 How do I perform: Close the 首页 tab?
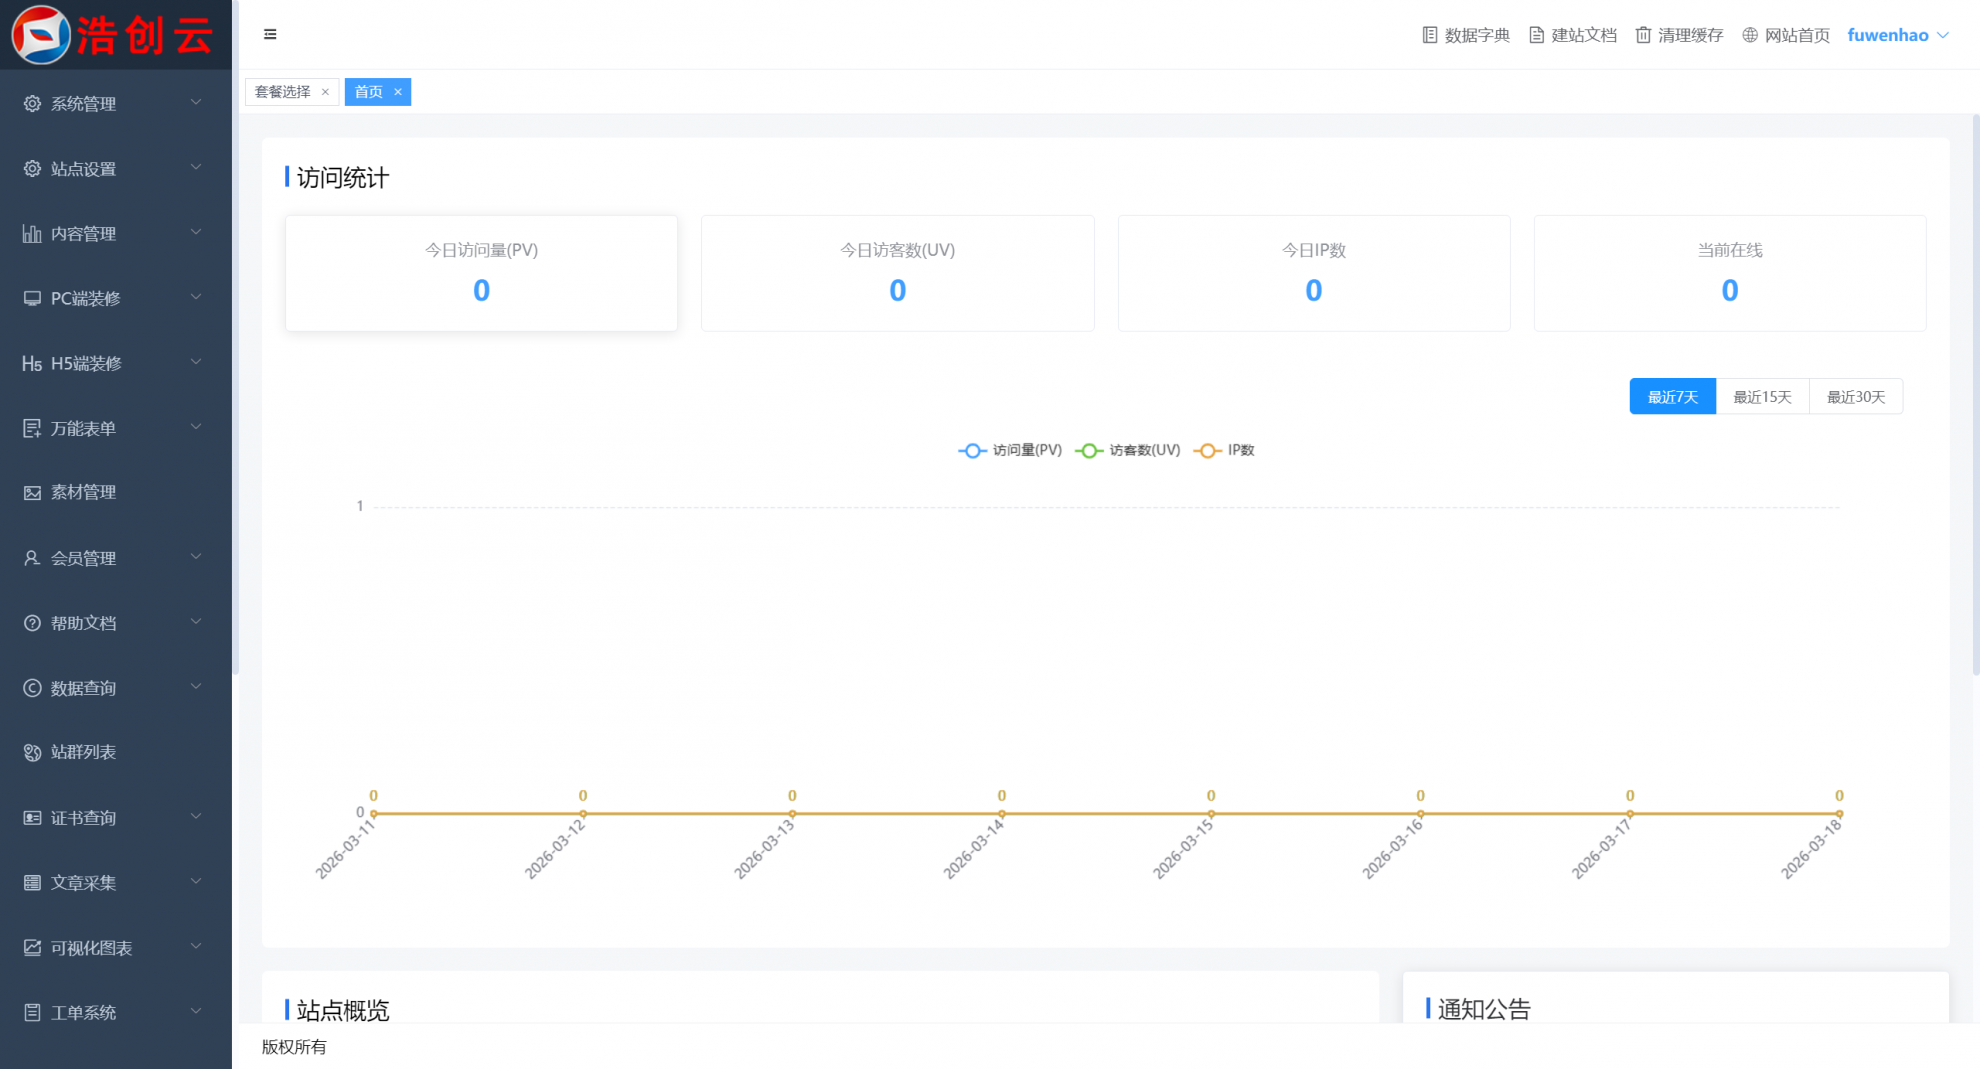click(x=398, y=92)
